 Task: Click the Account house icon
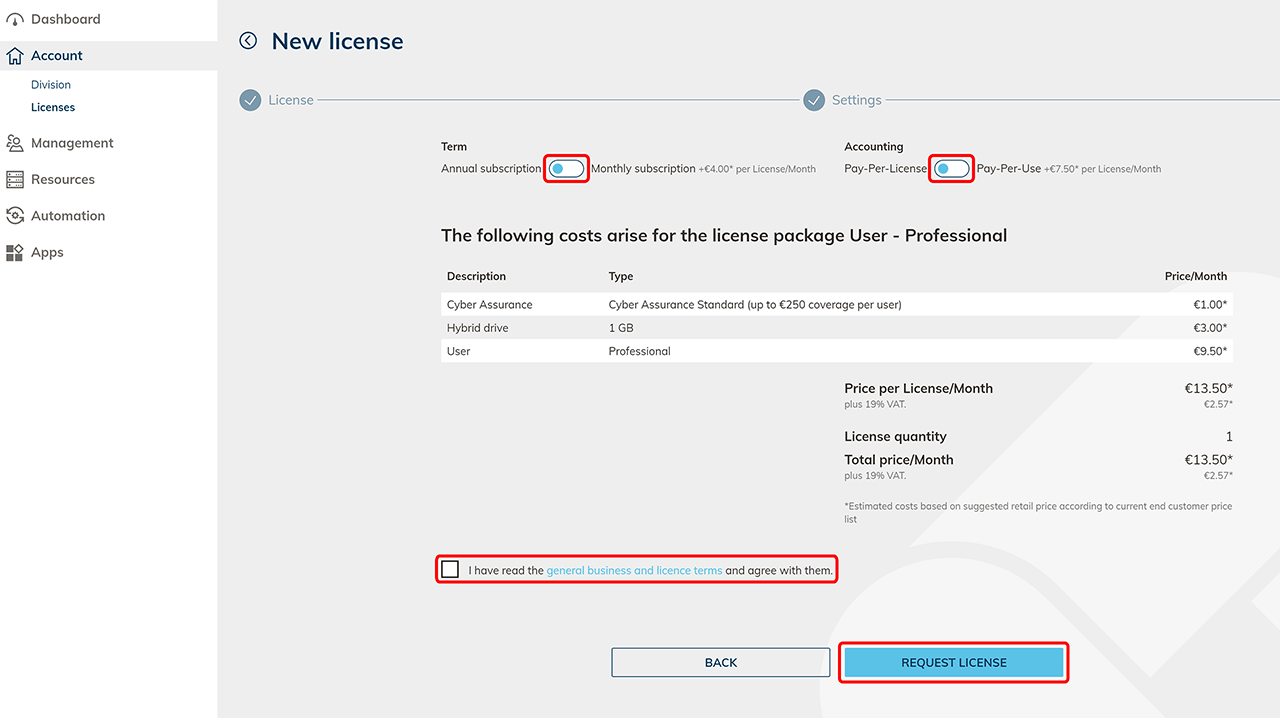coord(15,56)
